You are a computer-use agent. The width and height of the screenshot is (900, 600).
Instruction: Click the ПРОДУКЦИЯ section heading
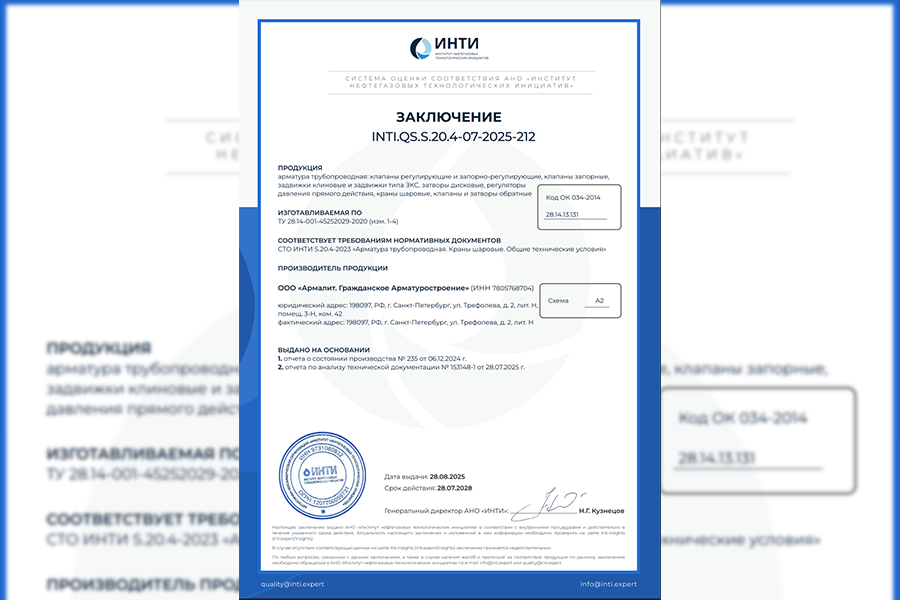point(299,168)
